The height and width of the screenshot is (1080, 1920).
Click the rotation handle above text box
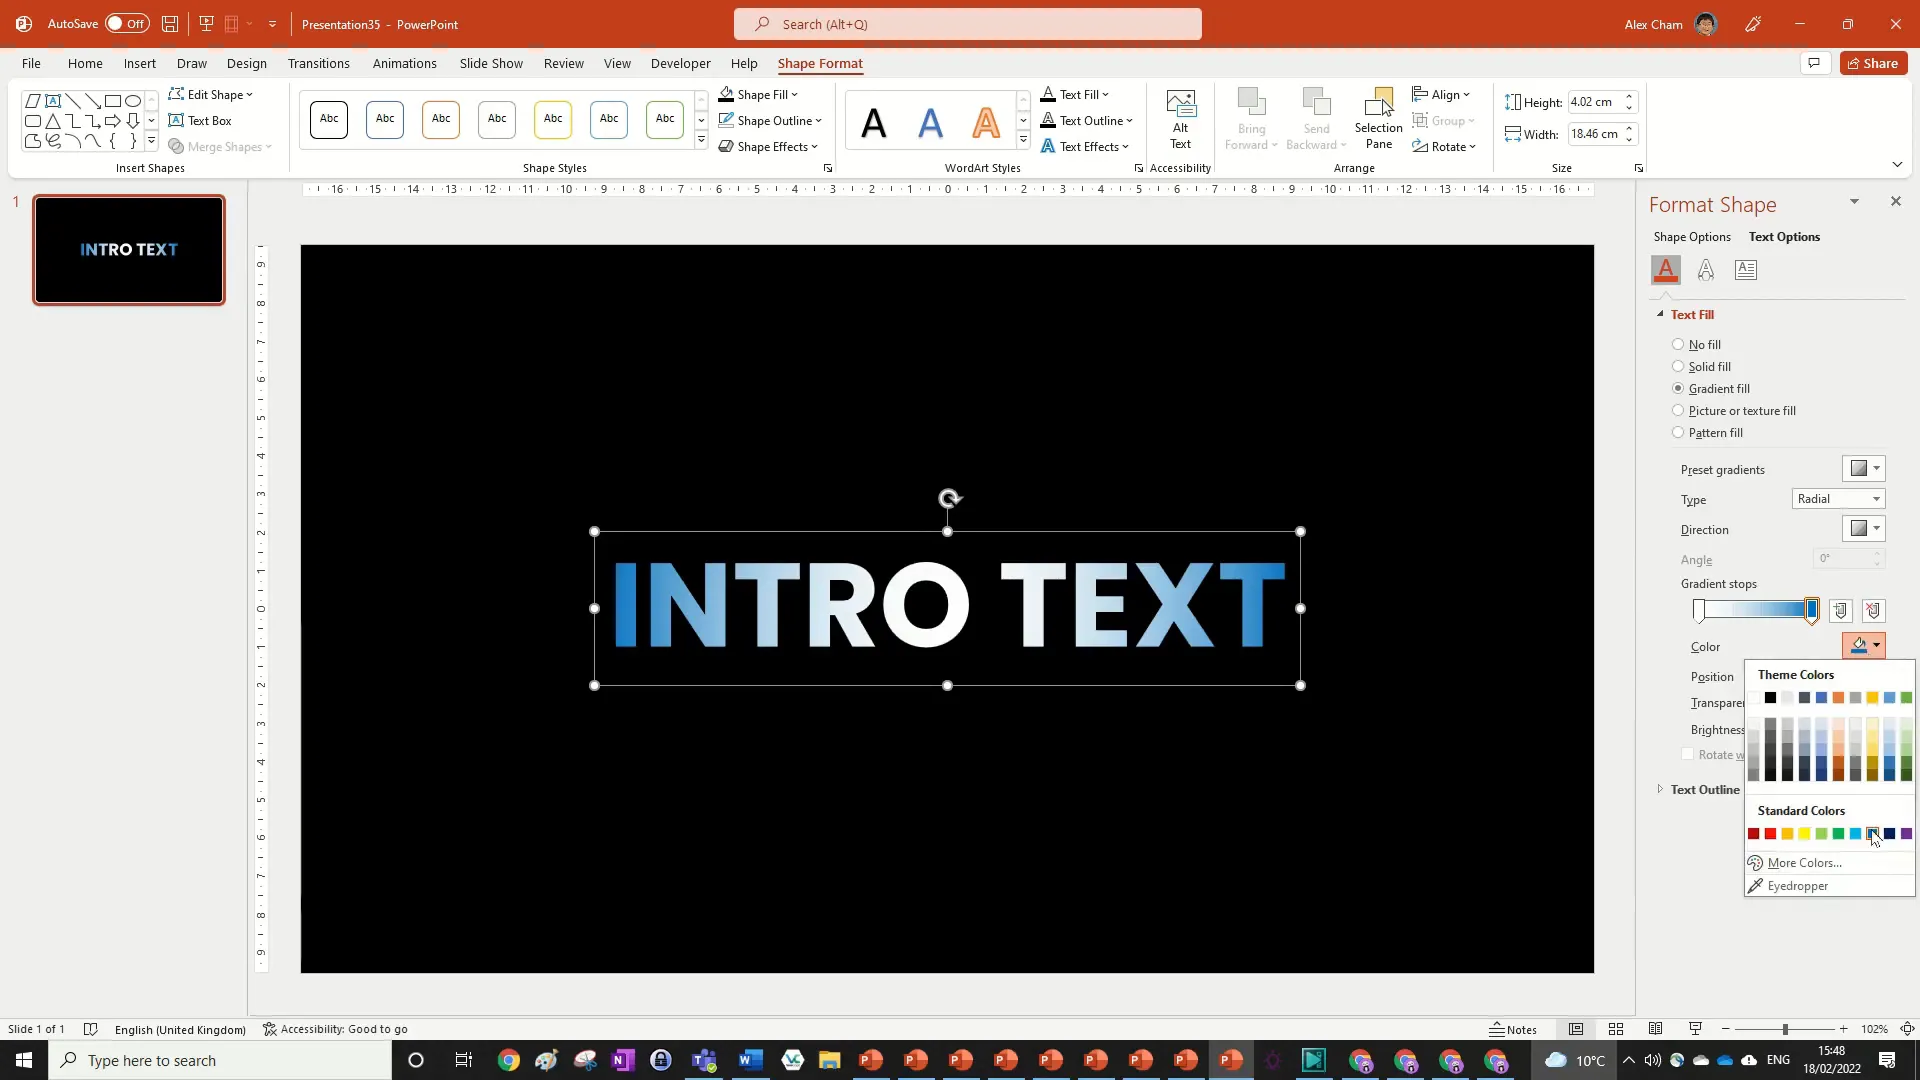[x=949, y=498]
